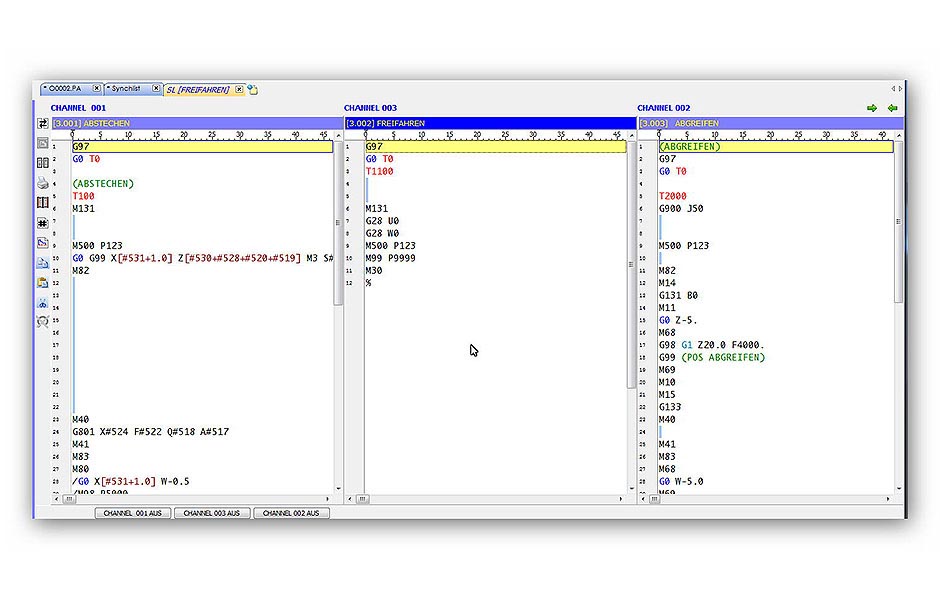Click the printer icon in left sidebar
940x600 pixels.
coord(43,183)
